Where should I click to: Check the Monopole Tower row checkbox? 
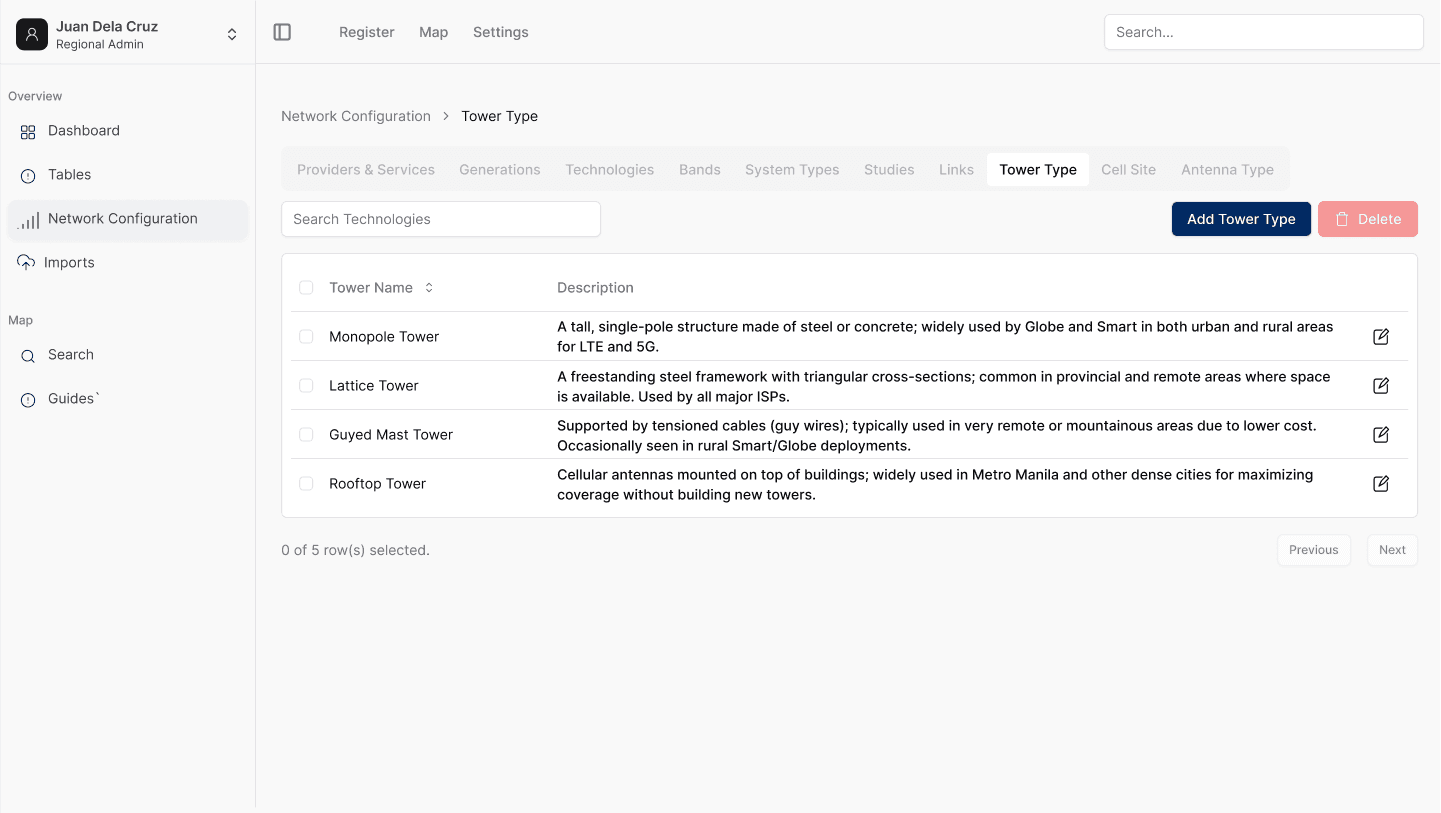(x=306, y=337)
